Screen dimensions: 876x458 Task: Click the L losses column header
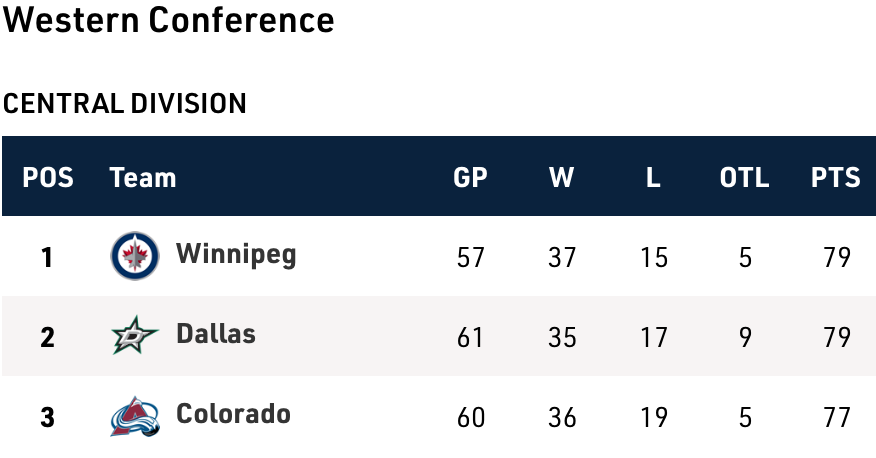653,178
